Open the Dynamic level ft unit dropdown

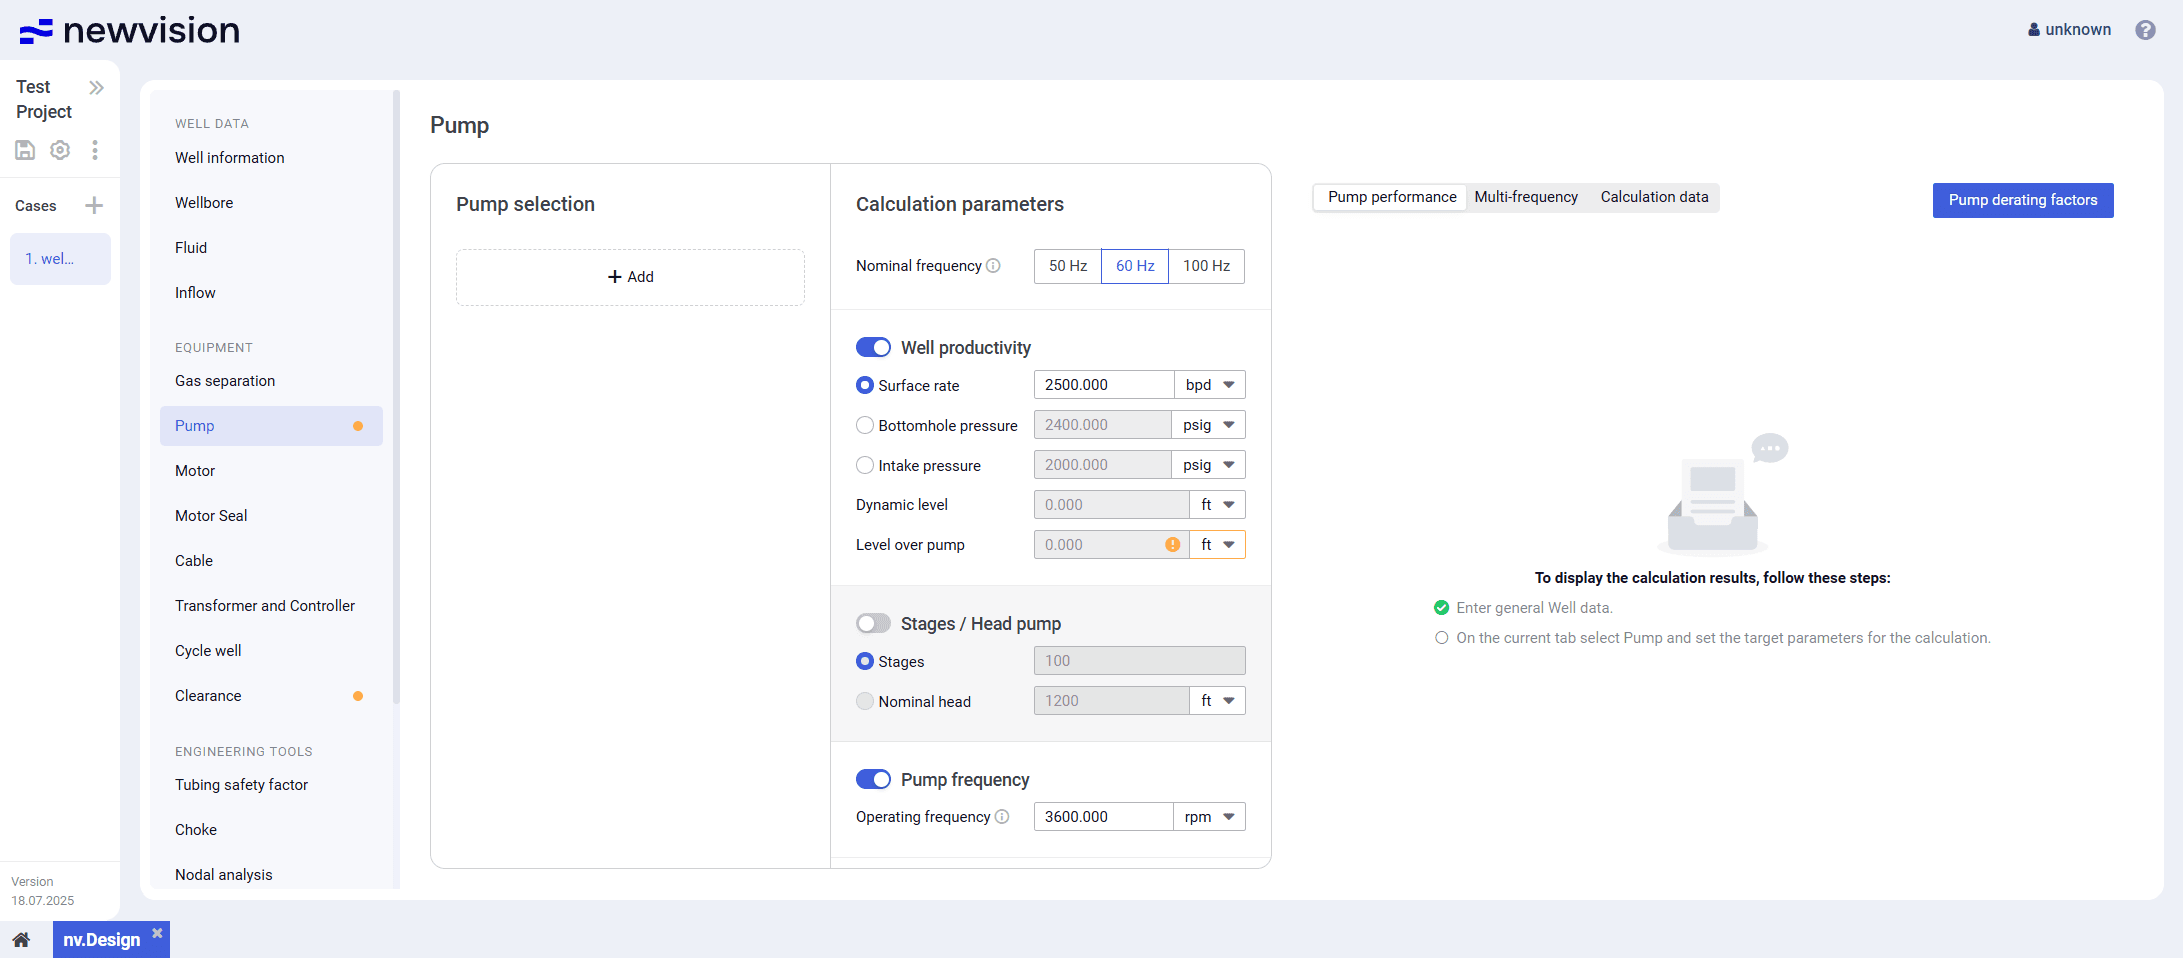click(x=1217, y=505)
